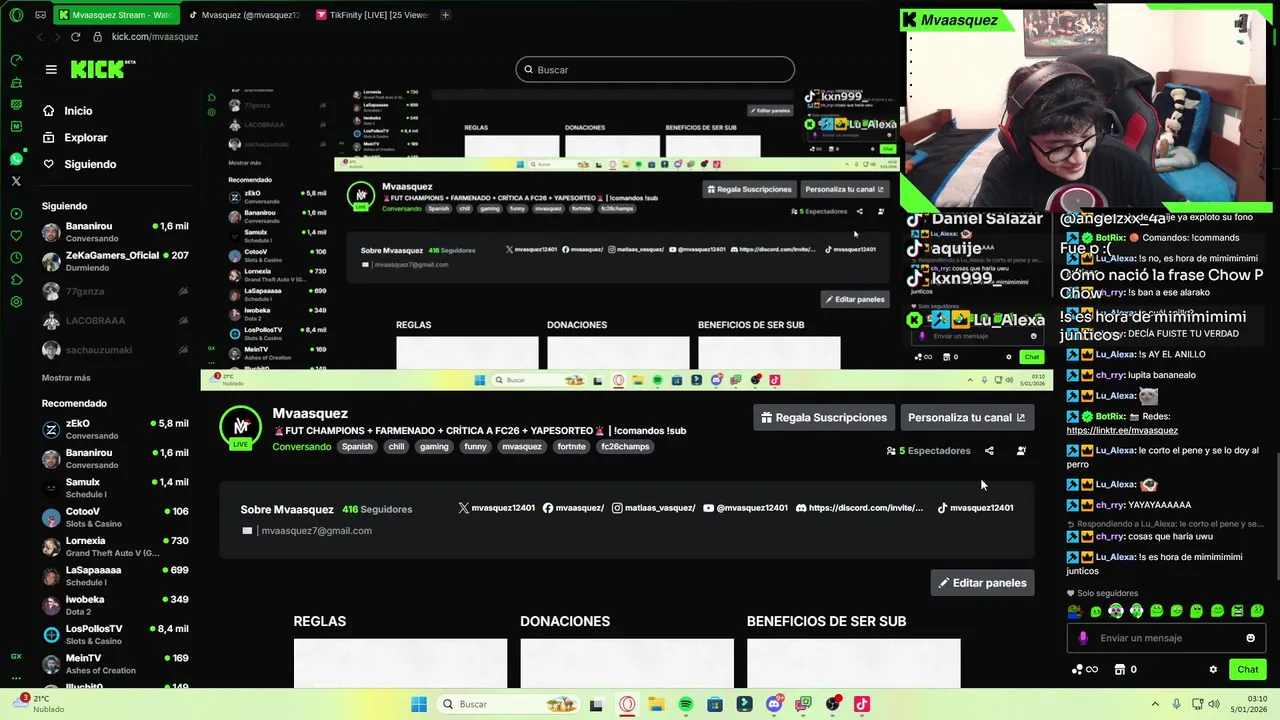Click the Editar paneles button
This screenshot has width=1280, height=720.
[x=982, y=583]
